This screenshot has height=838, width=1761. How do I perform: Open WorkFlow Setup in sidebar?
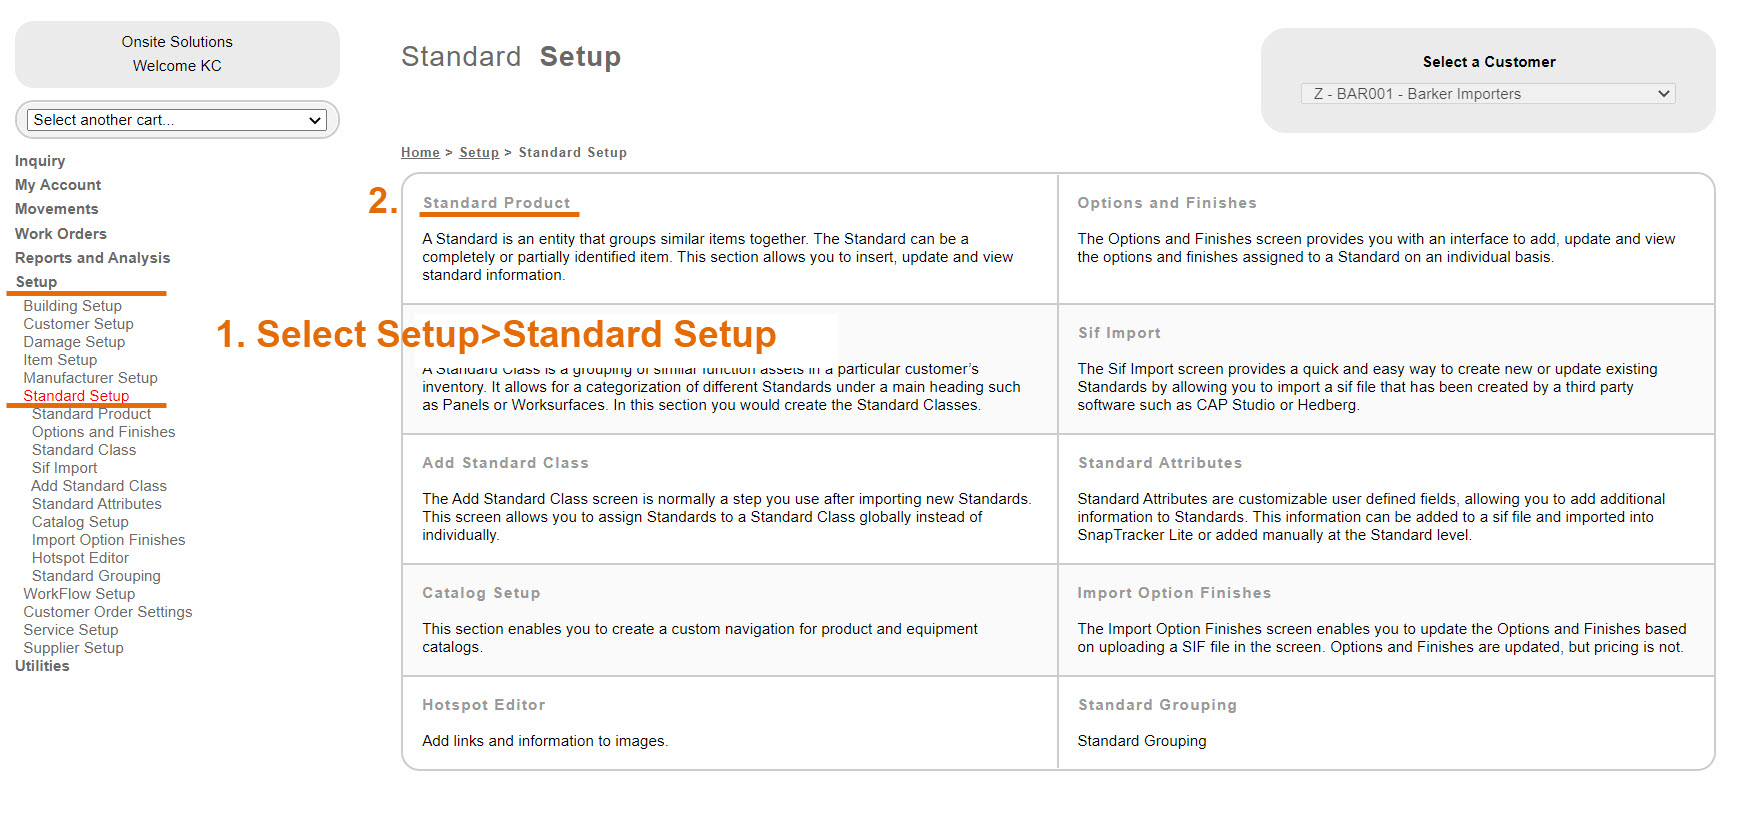[x=79, y=594]
